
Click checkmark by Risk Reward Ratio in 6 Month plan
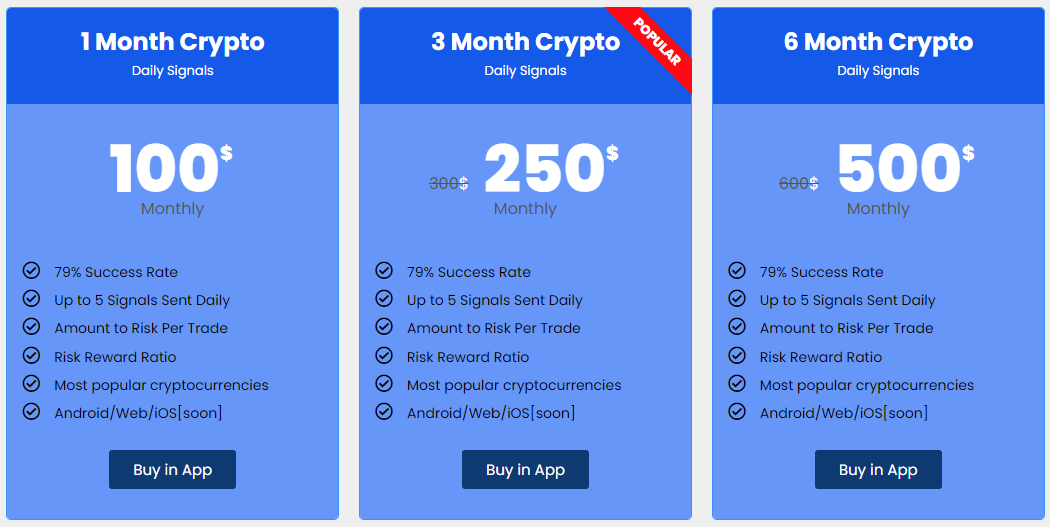pyautogui.click(x=737, y=355)
